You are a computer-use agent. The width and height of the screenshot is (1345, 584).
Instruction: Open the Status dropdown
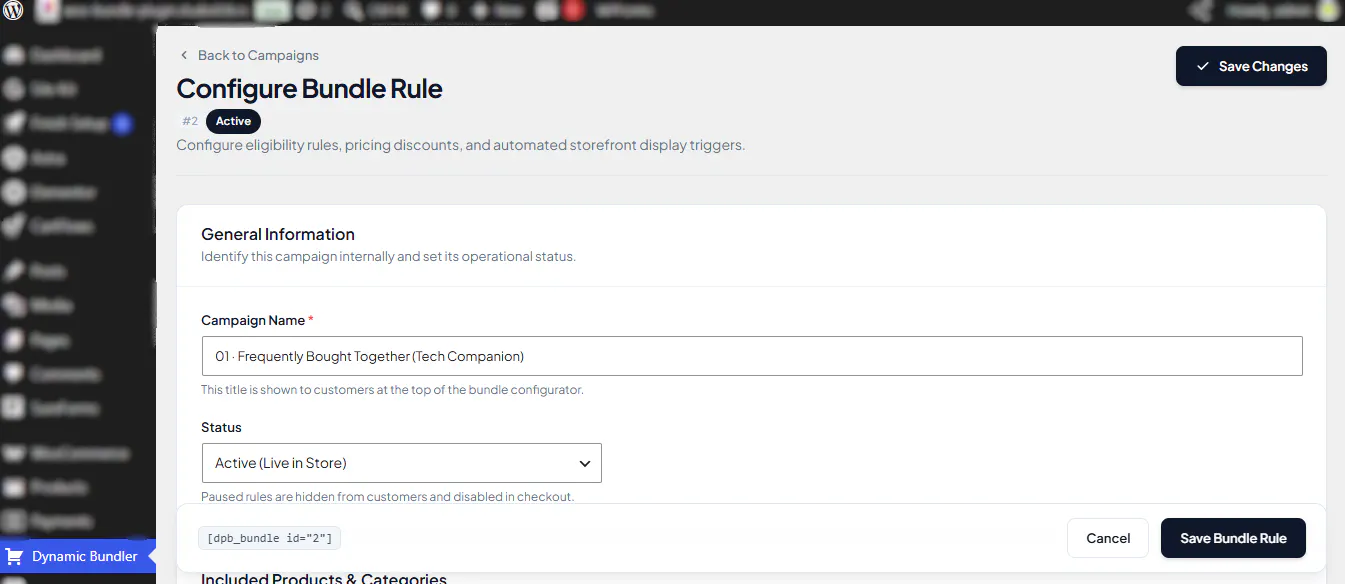pyautogui.click(x=401, y=463)
